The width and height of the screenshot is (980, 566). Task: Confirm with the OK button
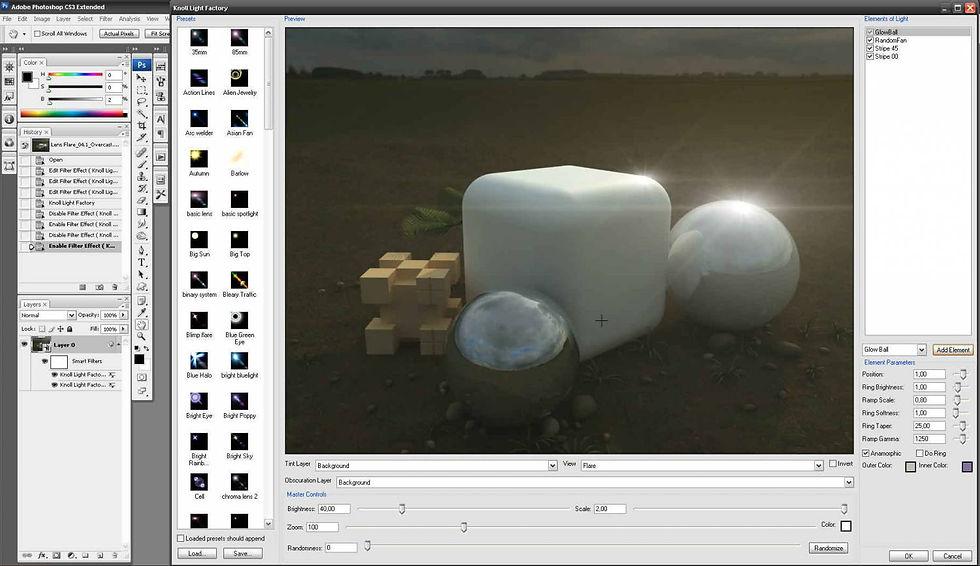coord(908,556)
